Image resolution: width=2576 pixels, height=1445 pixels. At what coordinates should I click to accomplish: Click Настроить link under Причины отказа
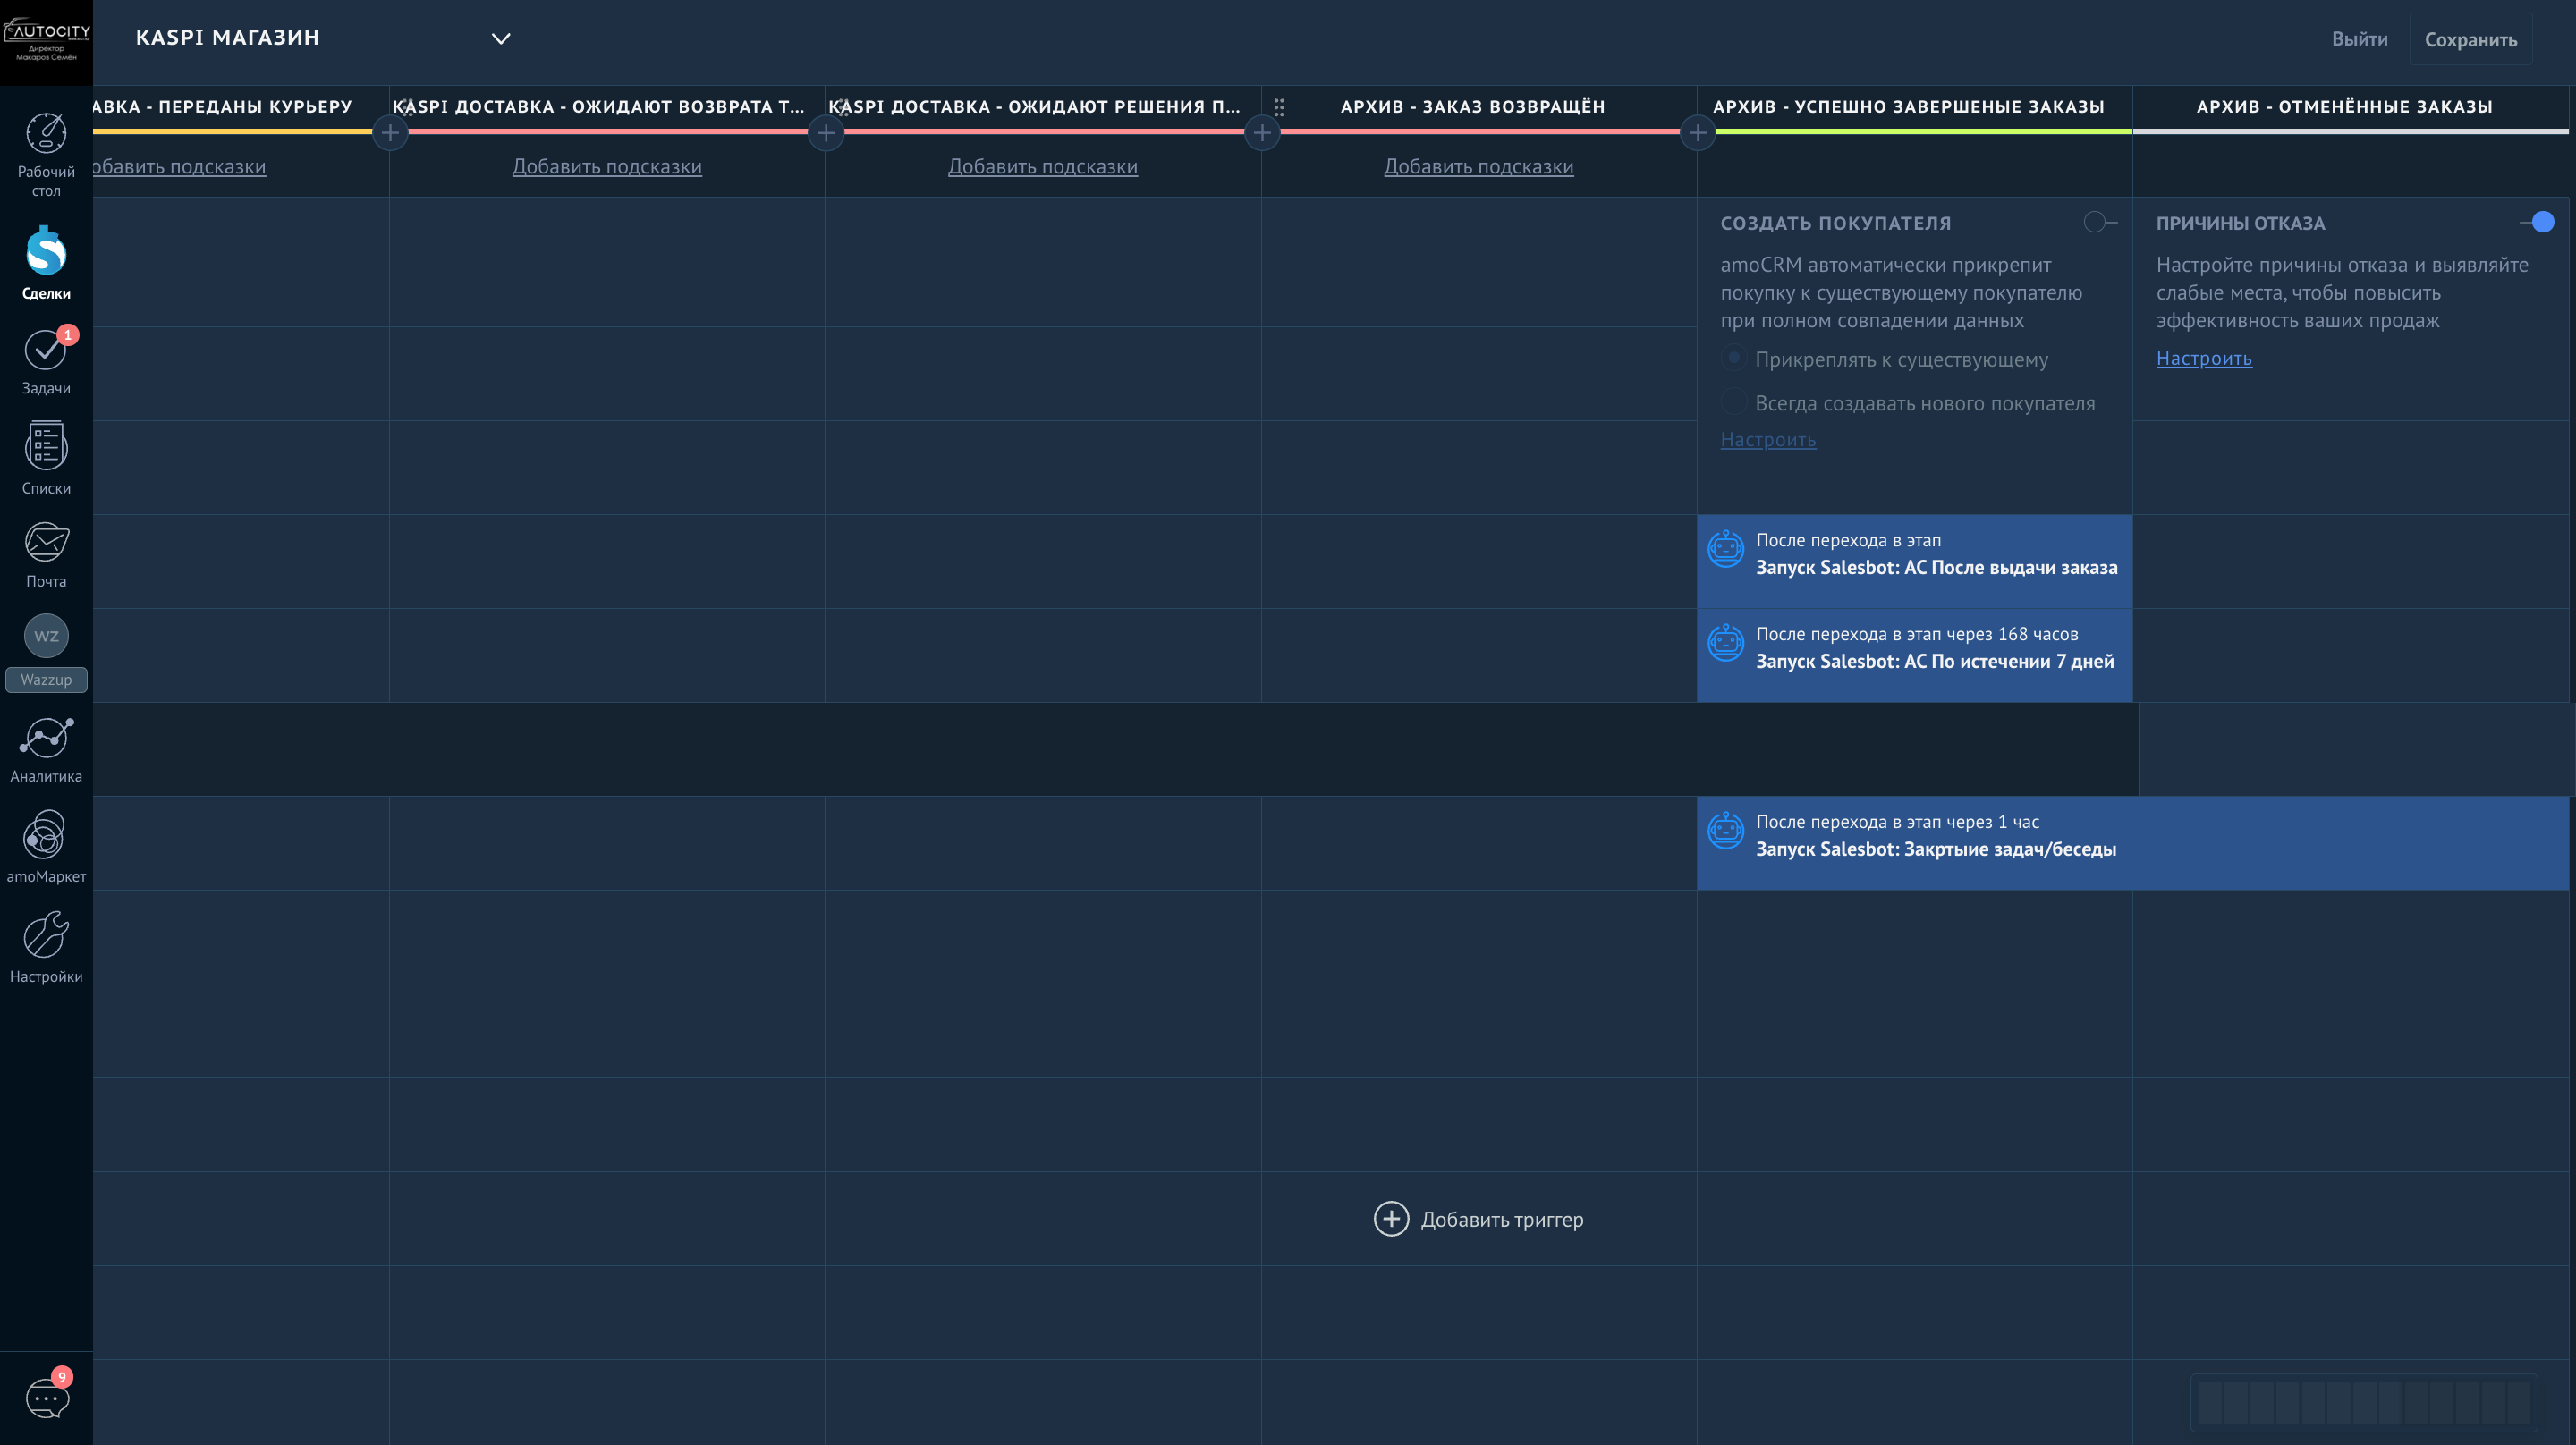pos(2203,358)
